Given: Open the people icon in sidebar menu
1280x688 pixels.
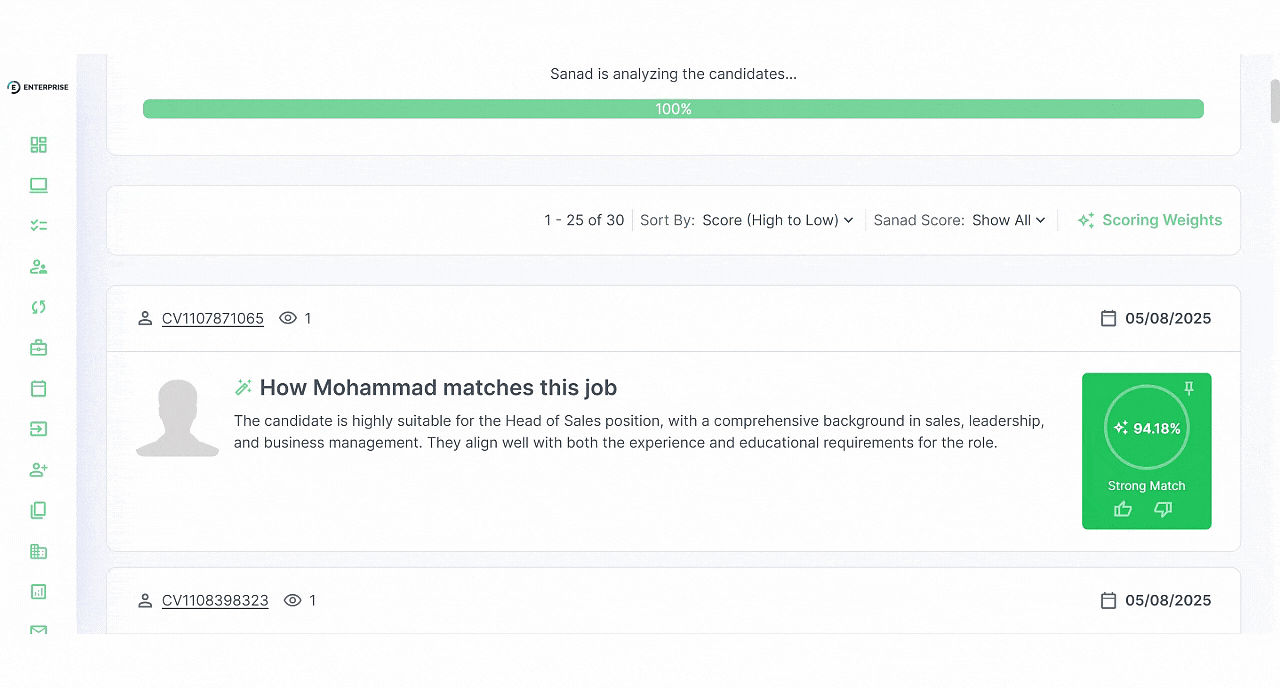Looking at the screenshot, I should click(x=39, y=267).
